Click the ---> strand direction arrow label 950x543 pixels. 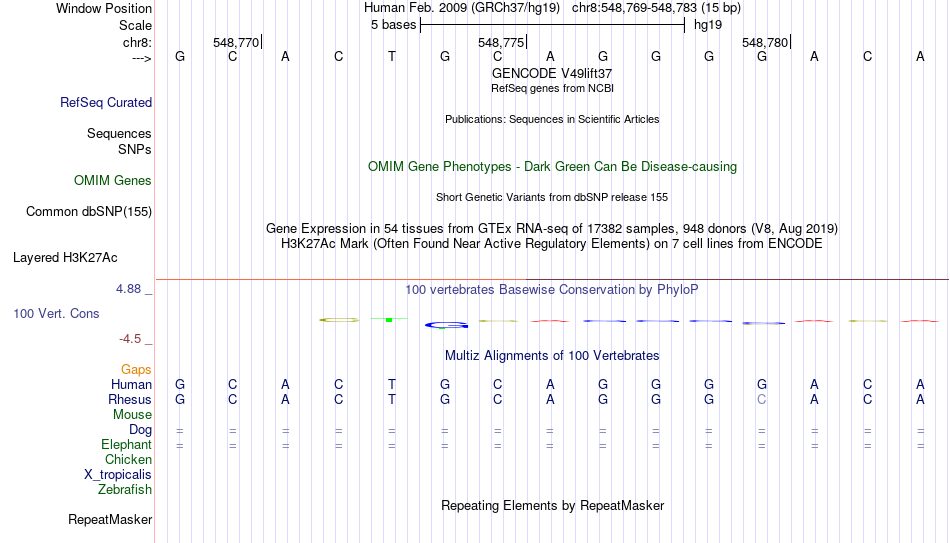coord(142,58)
